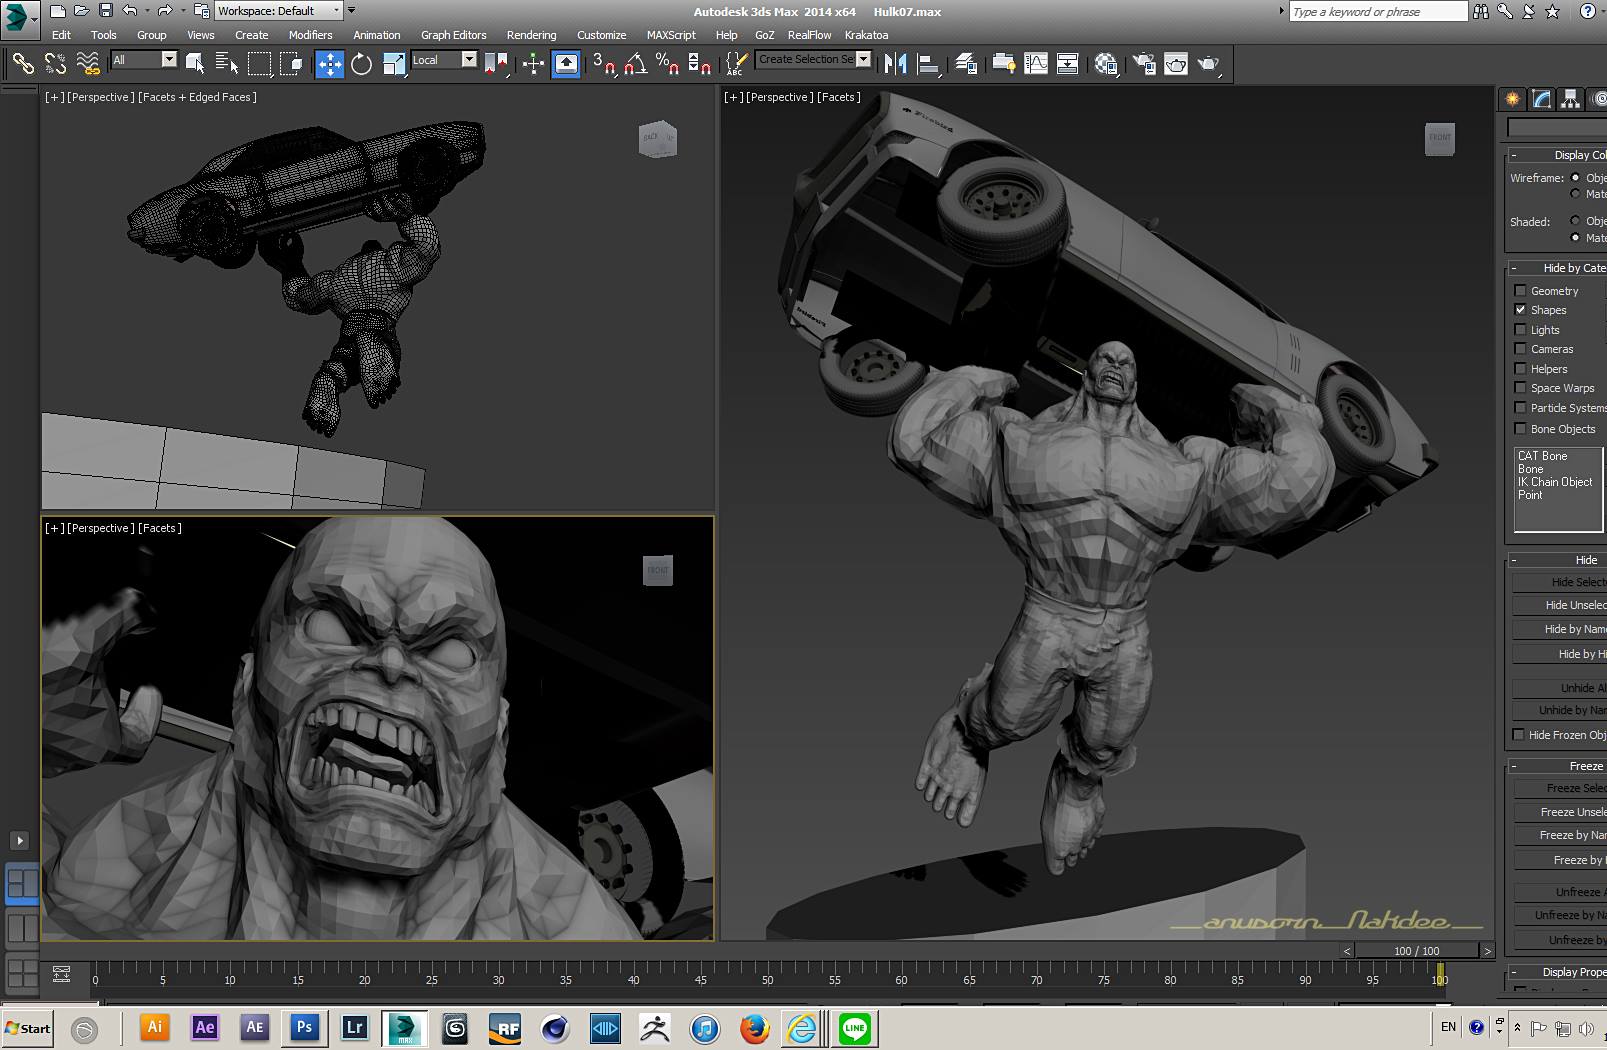Enable the Lights hide checkbox
Screen dimensions: 1607x1050
1520,330
